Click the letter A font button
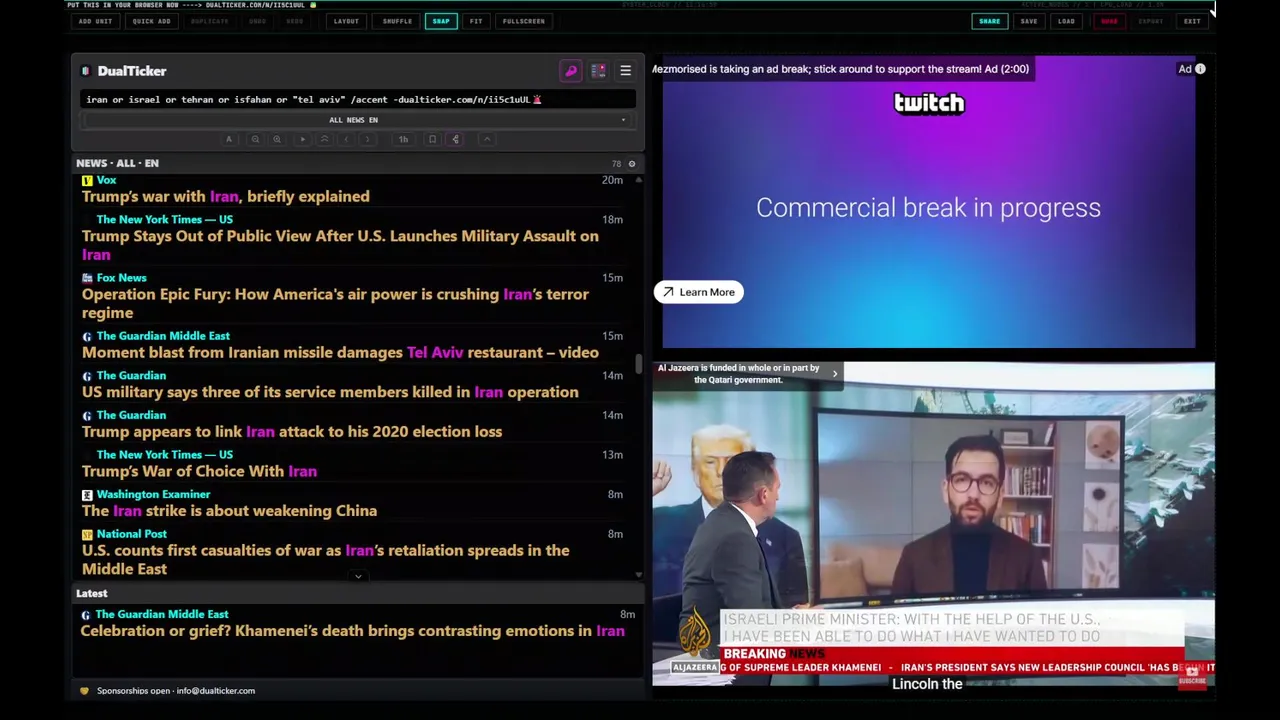 pyautogui.click(x=229, y=139)
